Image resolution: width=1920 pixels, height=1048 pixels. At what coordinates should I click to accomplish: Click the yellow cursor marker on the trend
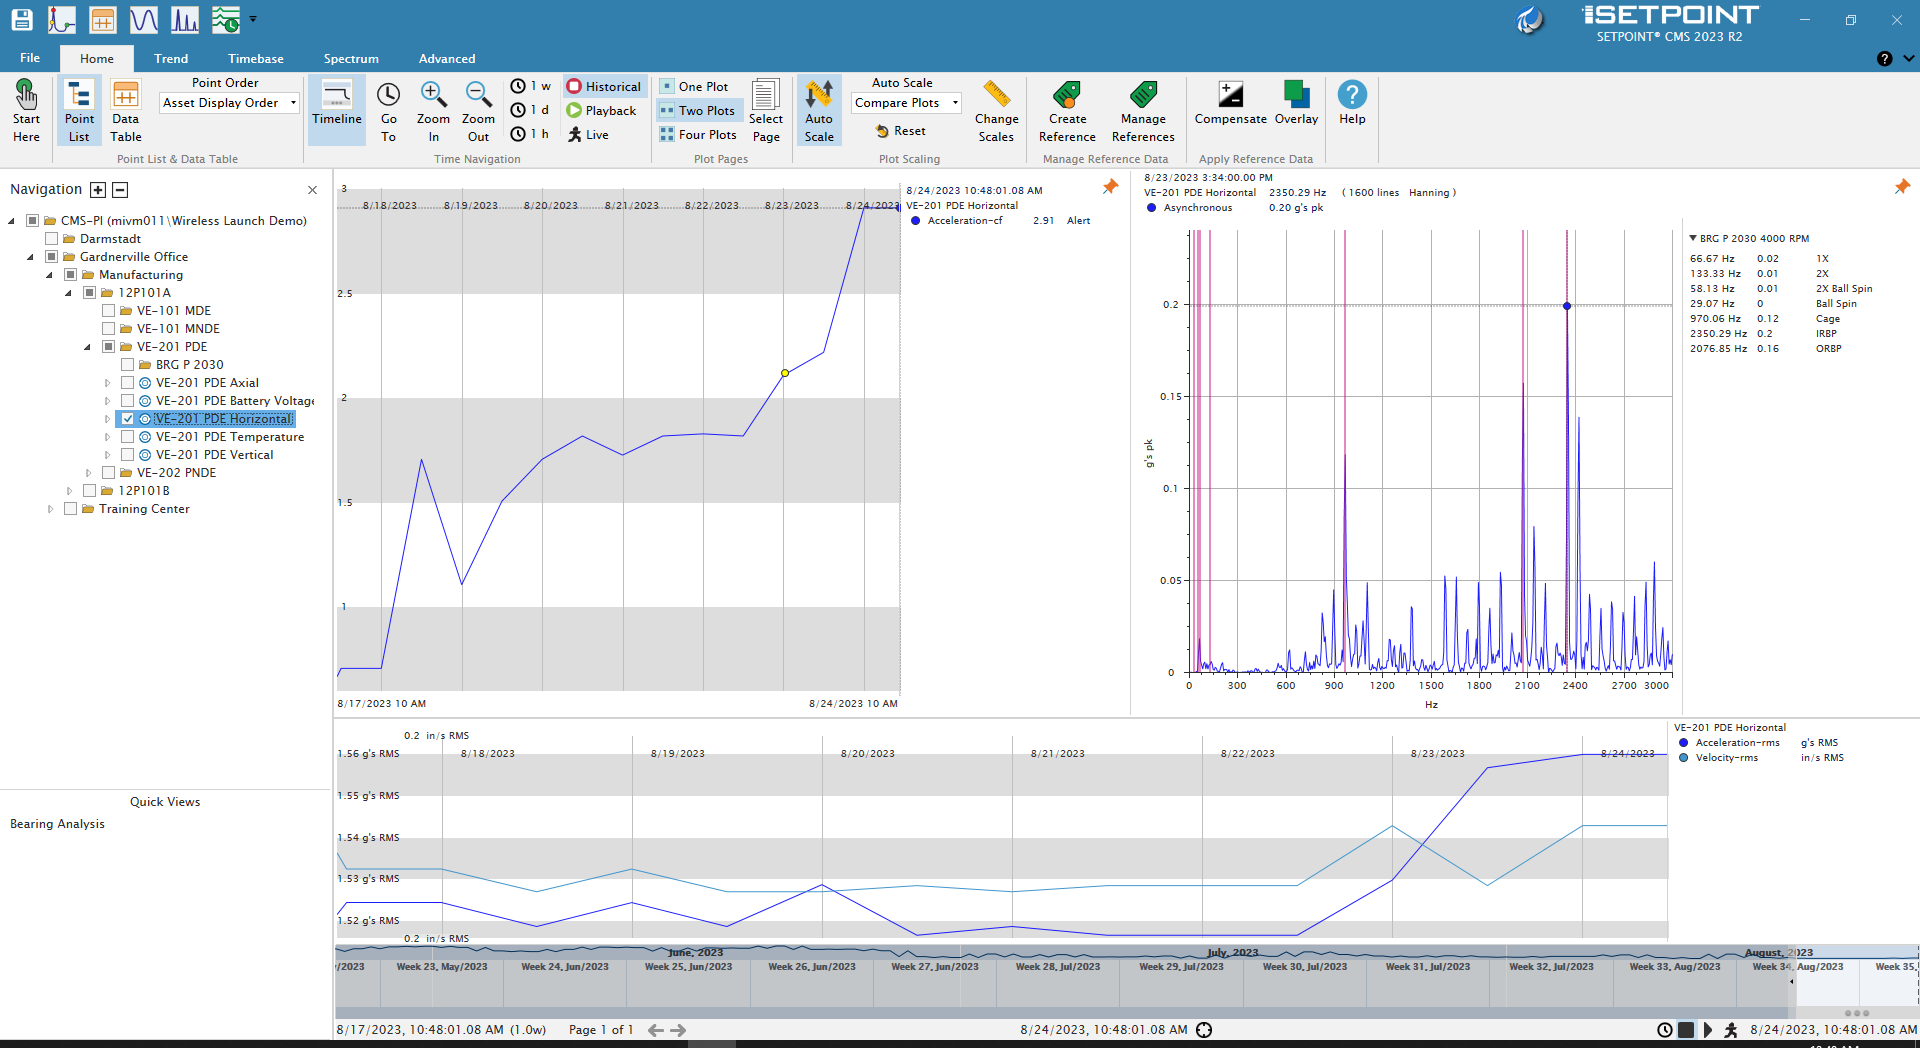click(785, 373)
